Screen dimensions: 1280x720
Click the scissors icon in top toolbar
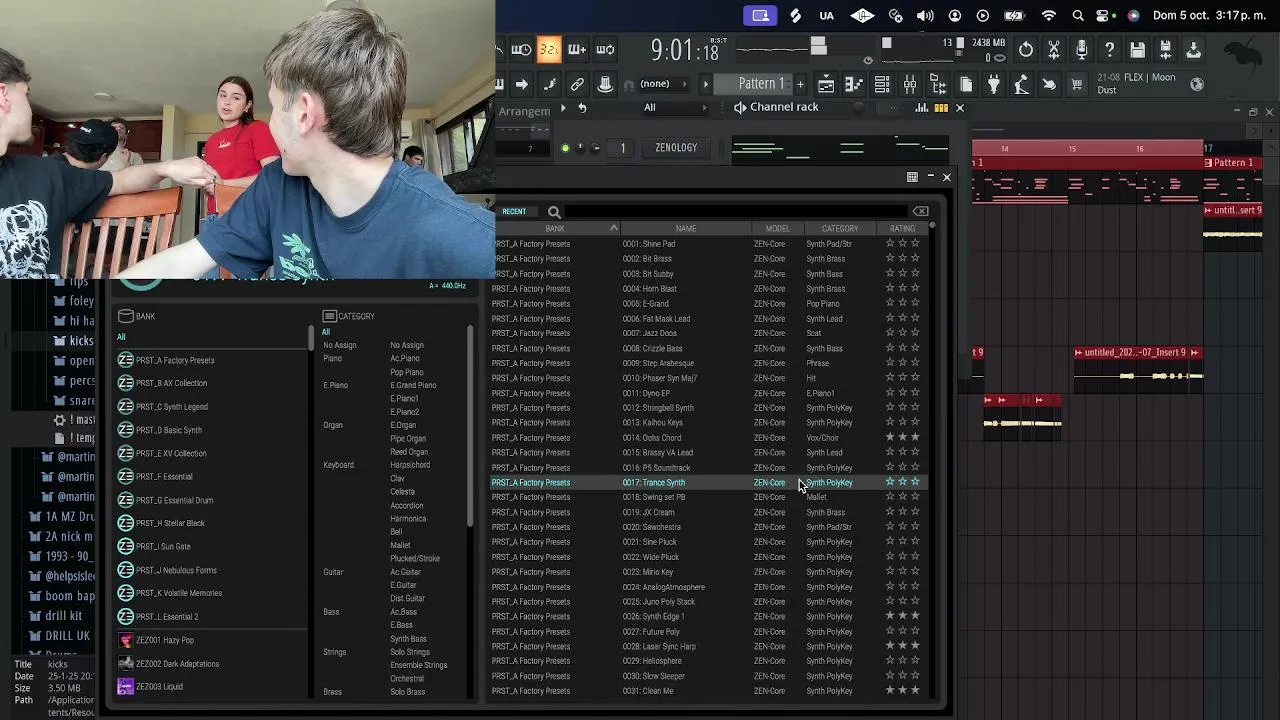click(1054, 49)
